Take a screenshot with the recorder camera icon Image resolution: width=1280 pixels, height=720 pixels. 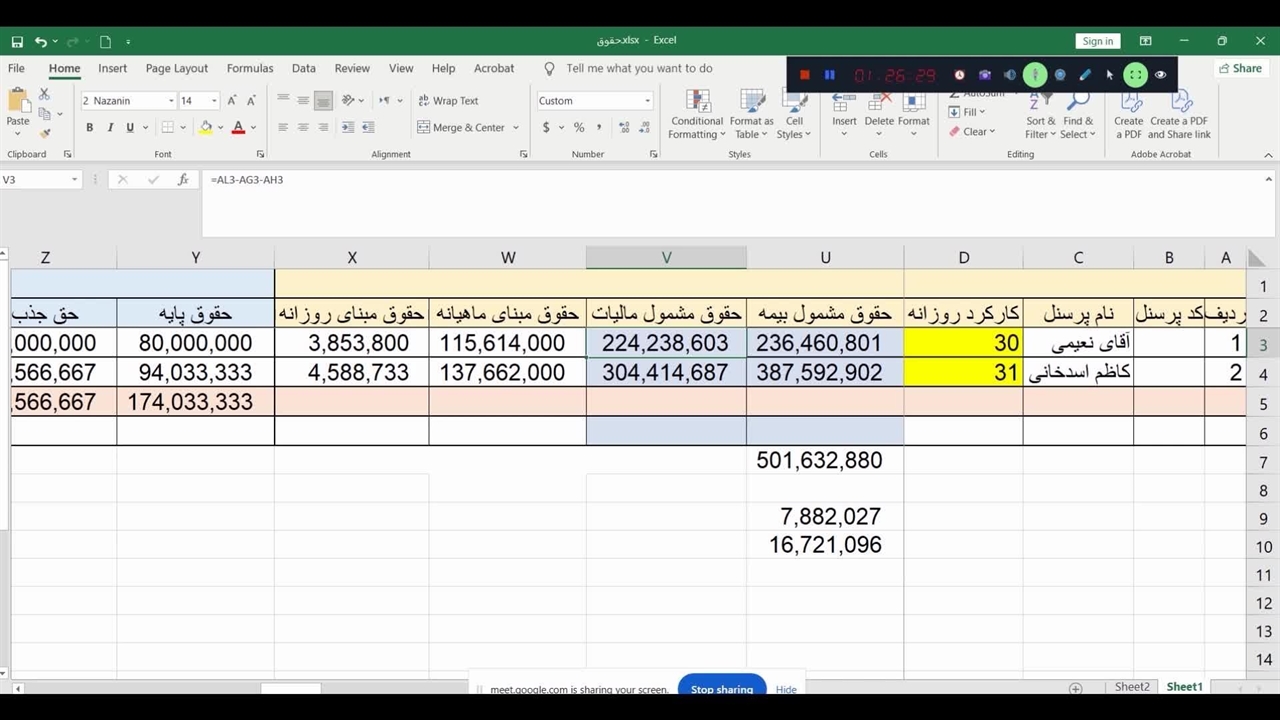tap(984, 75)
